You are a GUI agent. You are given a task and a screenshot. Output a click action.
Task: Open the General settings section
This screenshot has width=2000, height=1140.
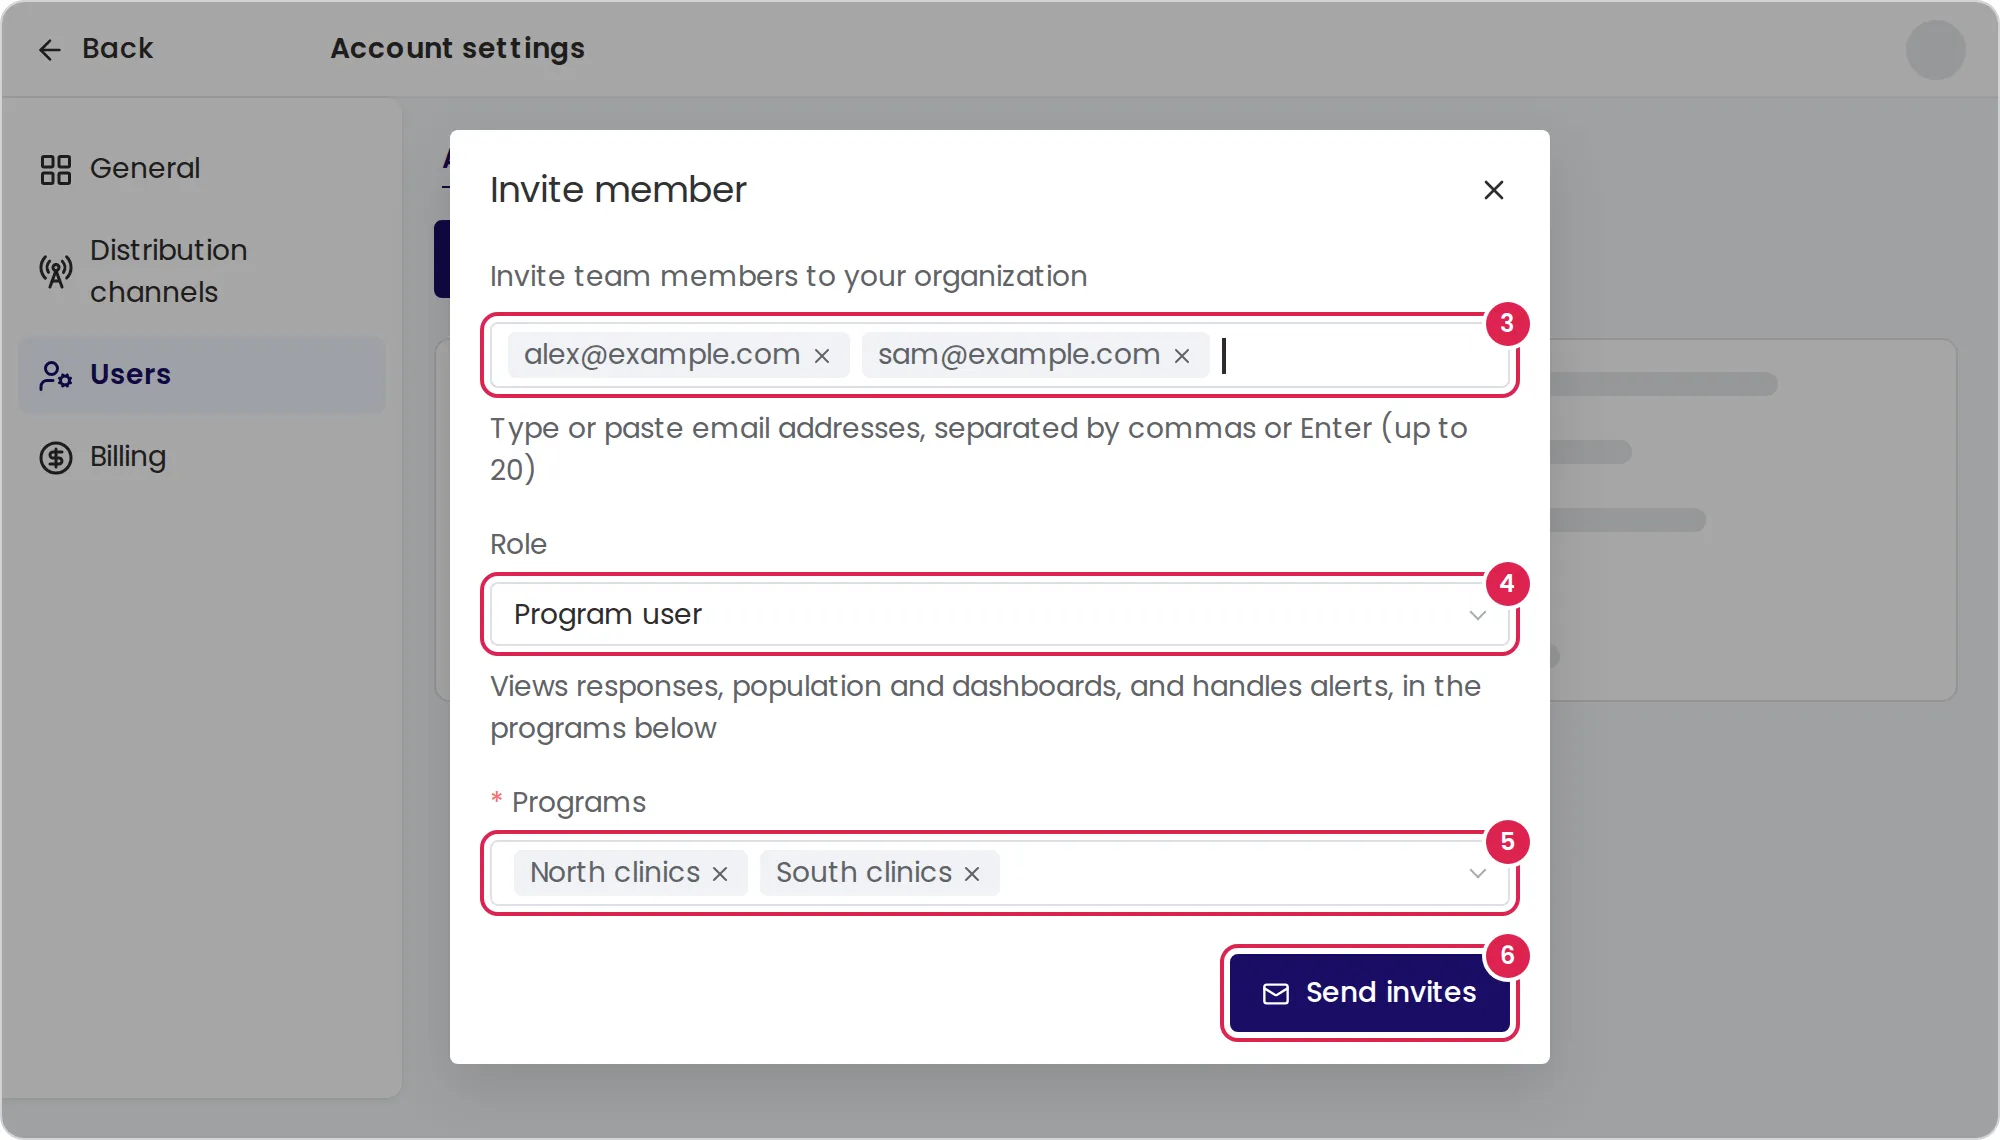(x=202, y=169)
